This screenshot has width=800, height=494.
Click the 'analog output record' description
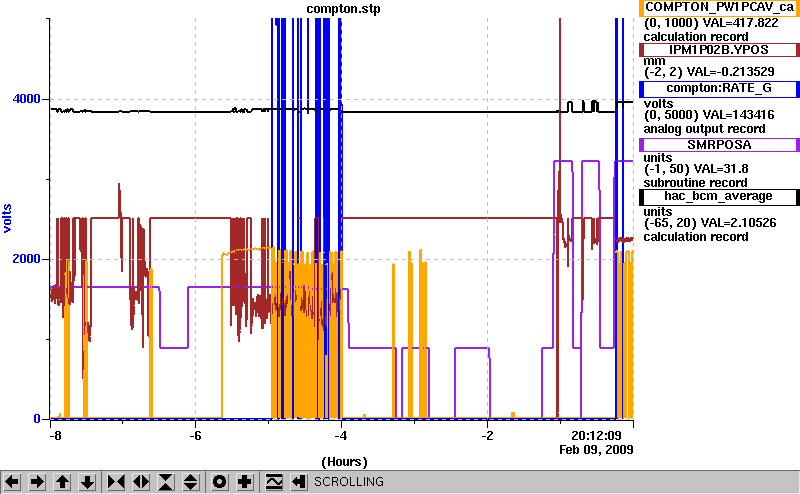(705, 129)
